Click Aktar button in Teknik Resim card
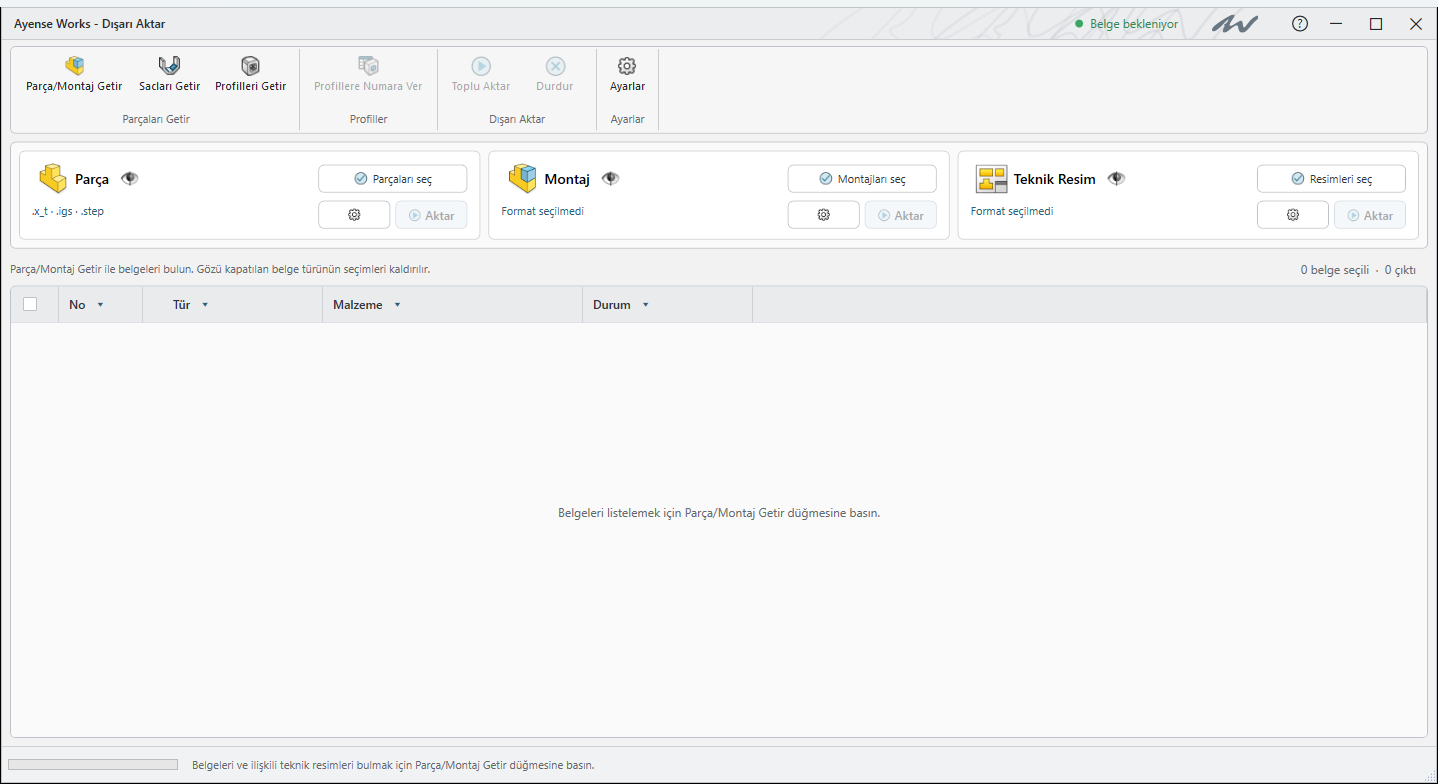 click(x=1370, y=215)
